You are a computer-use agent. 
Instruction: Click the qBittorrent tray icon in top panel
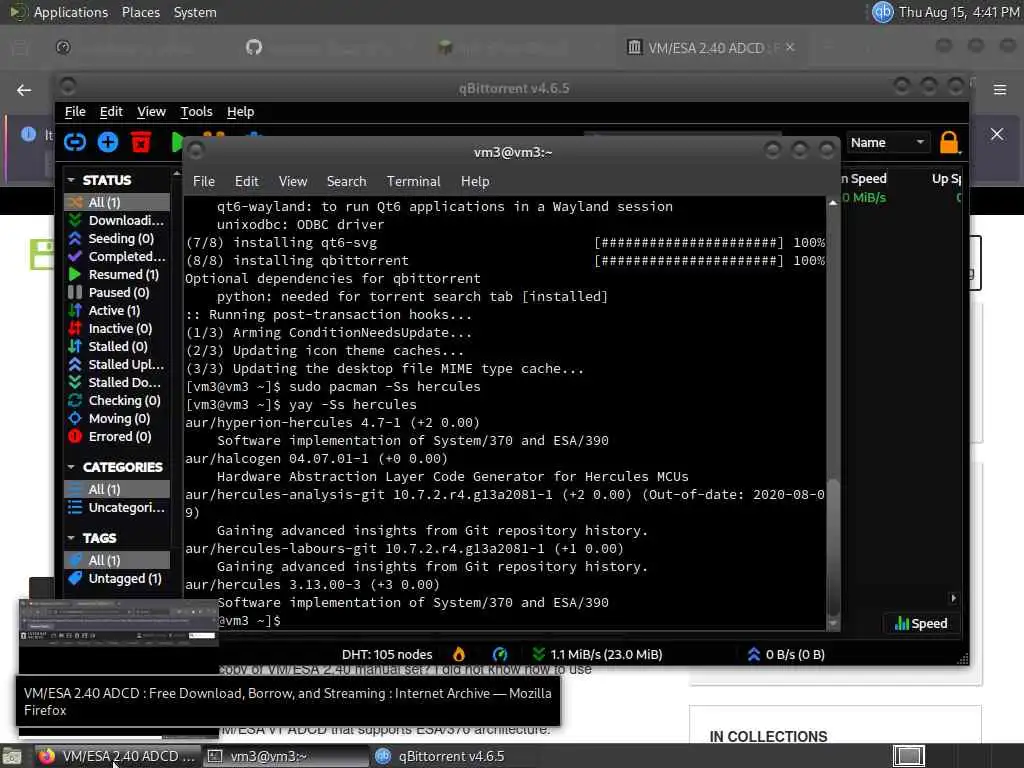click(882, 12)
